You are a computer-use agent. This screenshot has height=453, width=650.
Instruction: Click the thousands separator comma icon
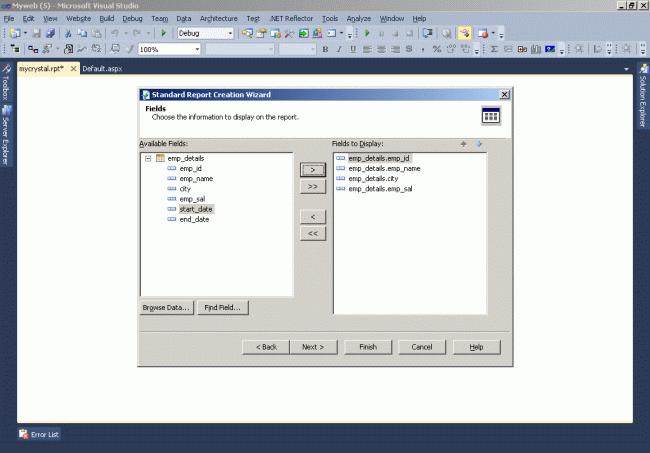(422, 49)
